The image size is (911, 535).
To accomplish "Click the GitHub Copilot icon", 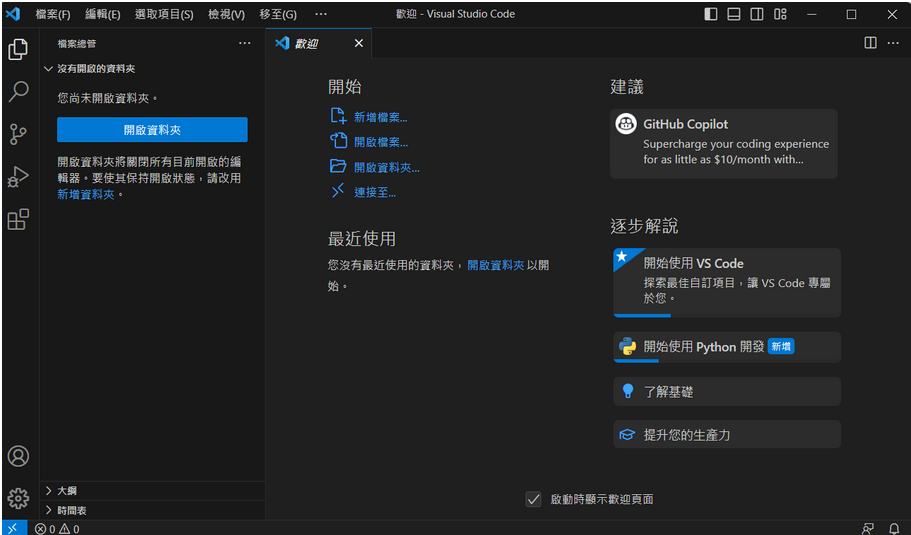I will 626,124.
